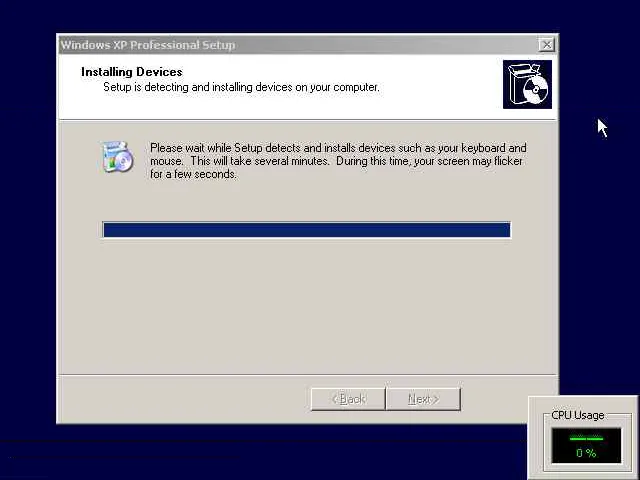Click the grayed-out Back button
The width and height of the screenshot is (640, 480).
pyautogui.click(x=348, y=399)
